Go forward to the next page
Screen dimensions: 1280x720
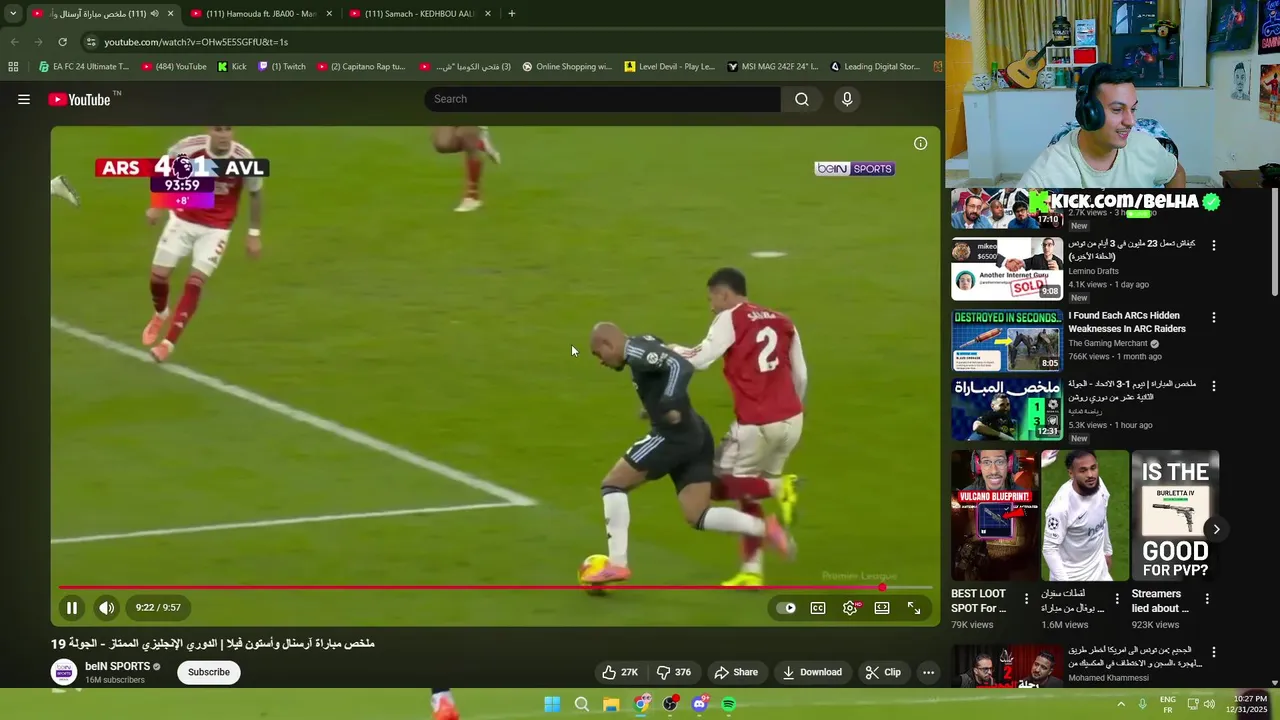pyautogui.click(x=38, y=42)
